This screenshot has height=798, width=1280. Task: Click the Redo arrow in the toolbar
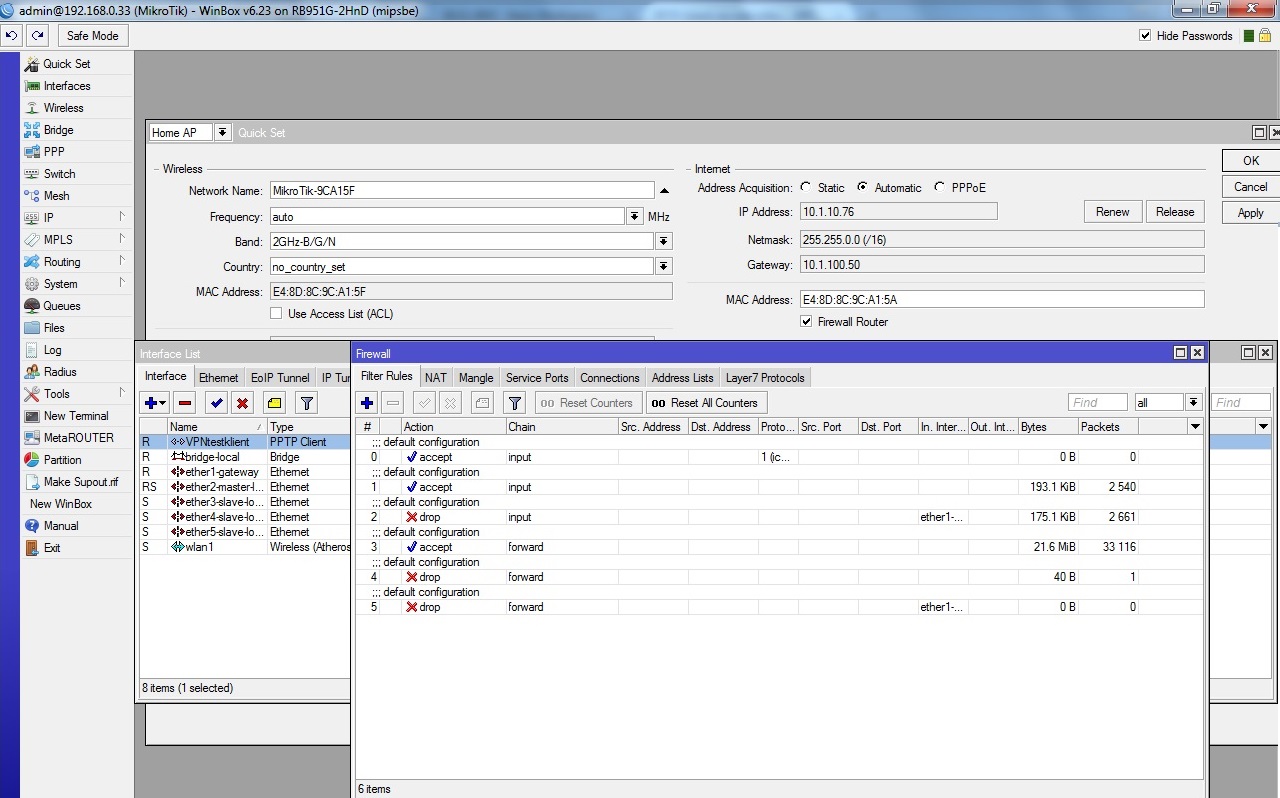point(37,35)
